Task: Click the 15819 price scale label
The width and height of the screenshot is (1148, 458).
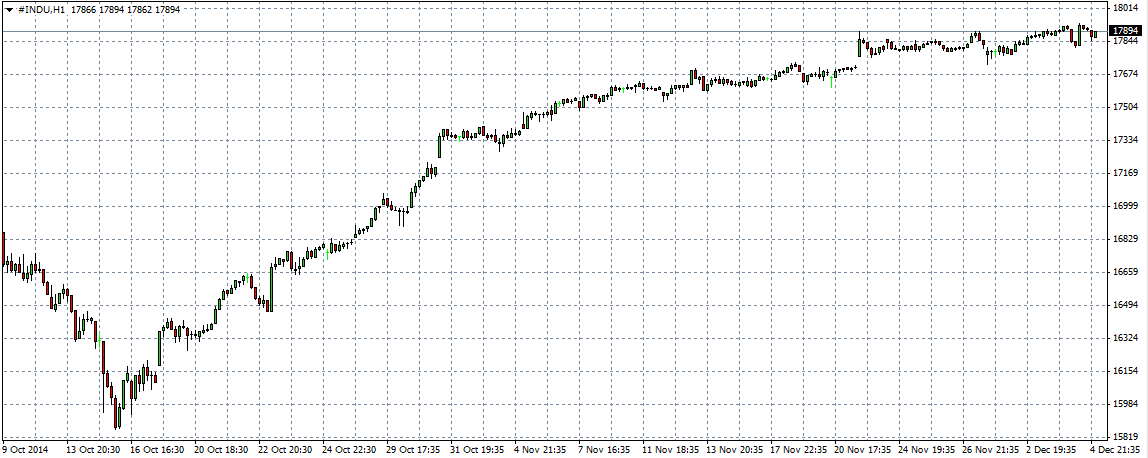Action: pyautogui.click(x=1126, y=437)
